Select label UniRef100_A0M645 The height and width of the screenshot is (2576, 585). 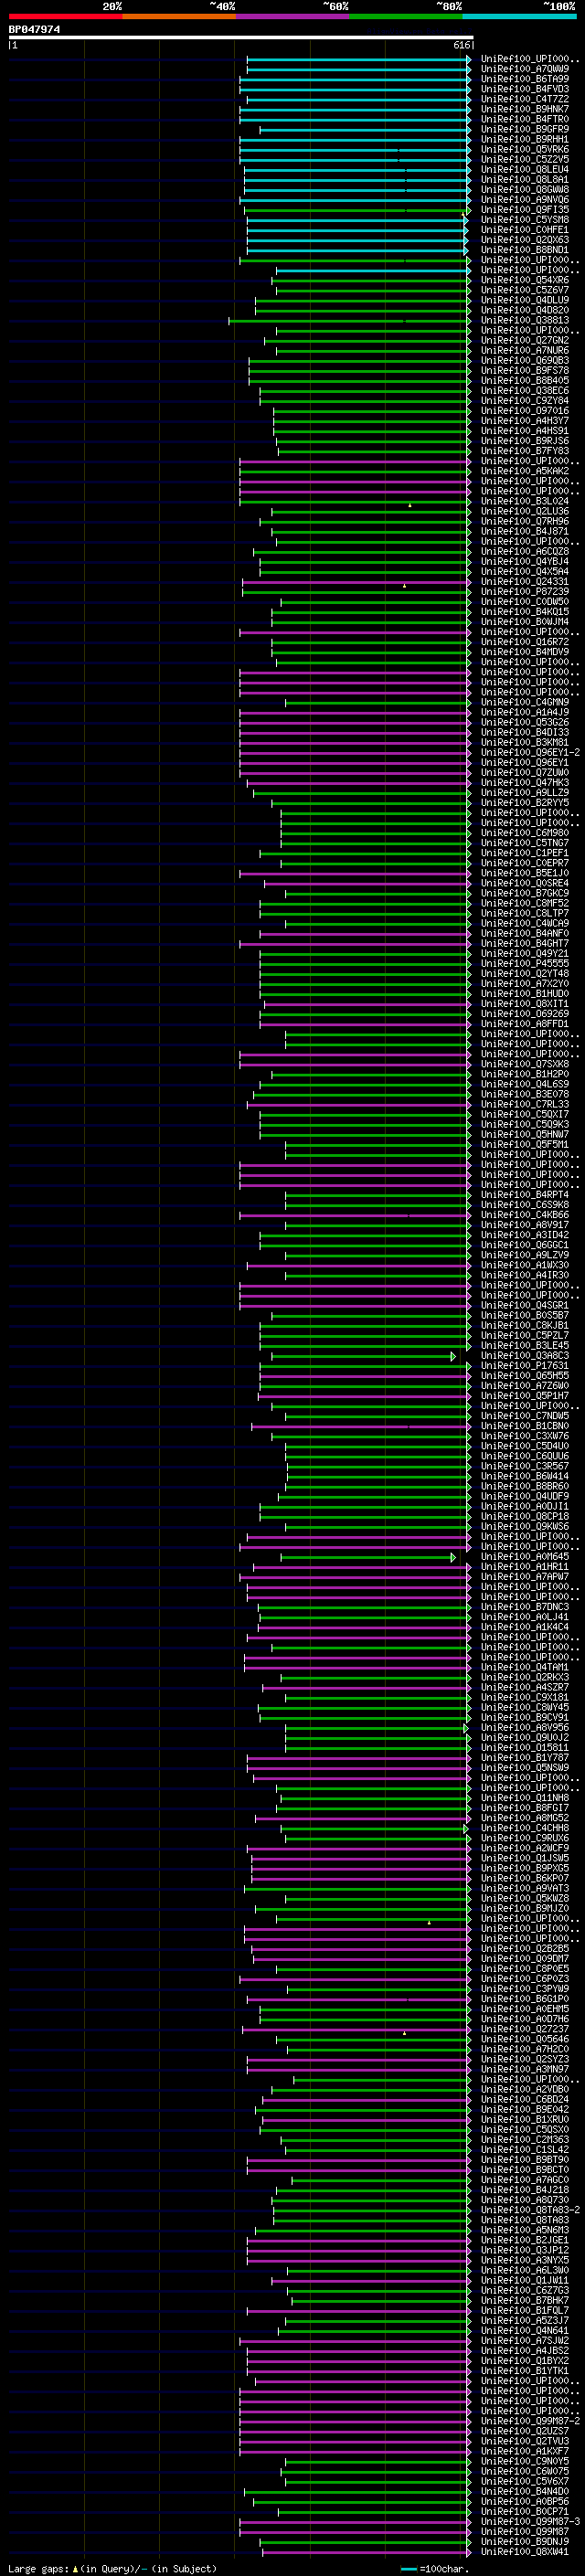[x=524, y=1557]
